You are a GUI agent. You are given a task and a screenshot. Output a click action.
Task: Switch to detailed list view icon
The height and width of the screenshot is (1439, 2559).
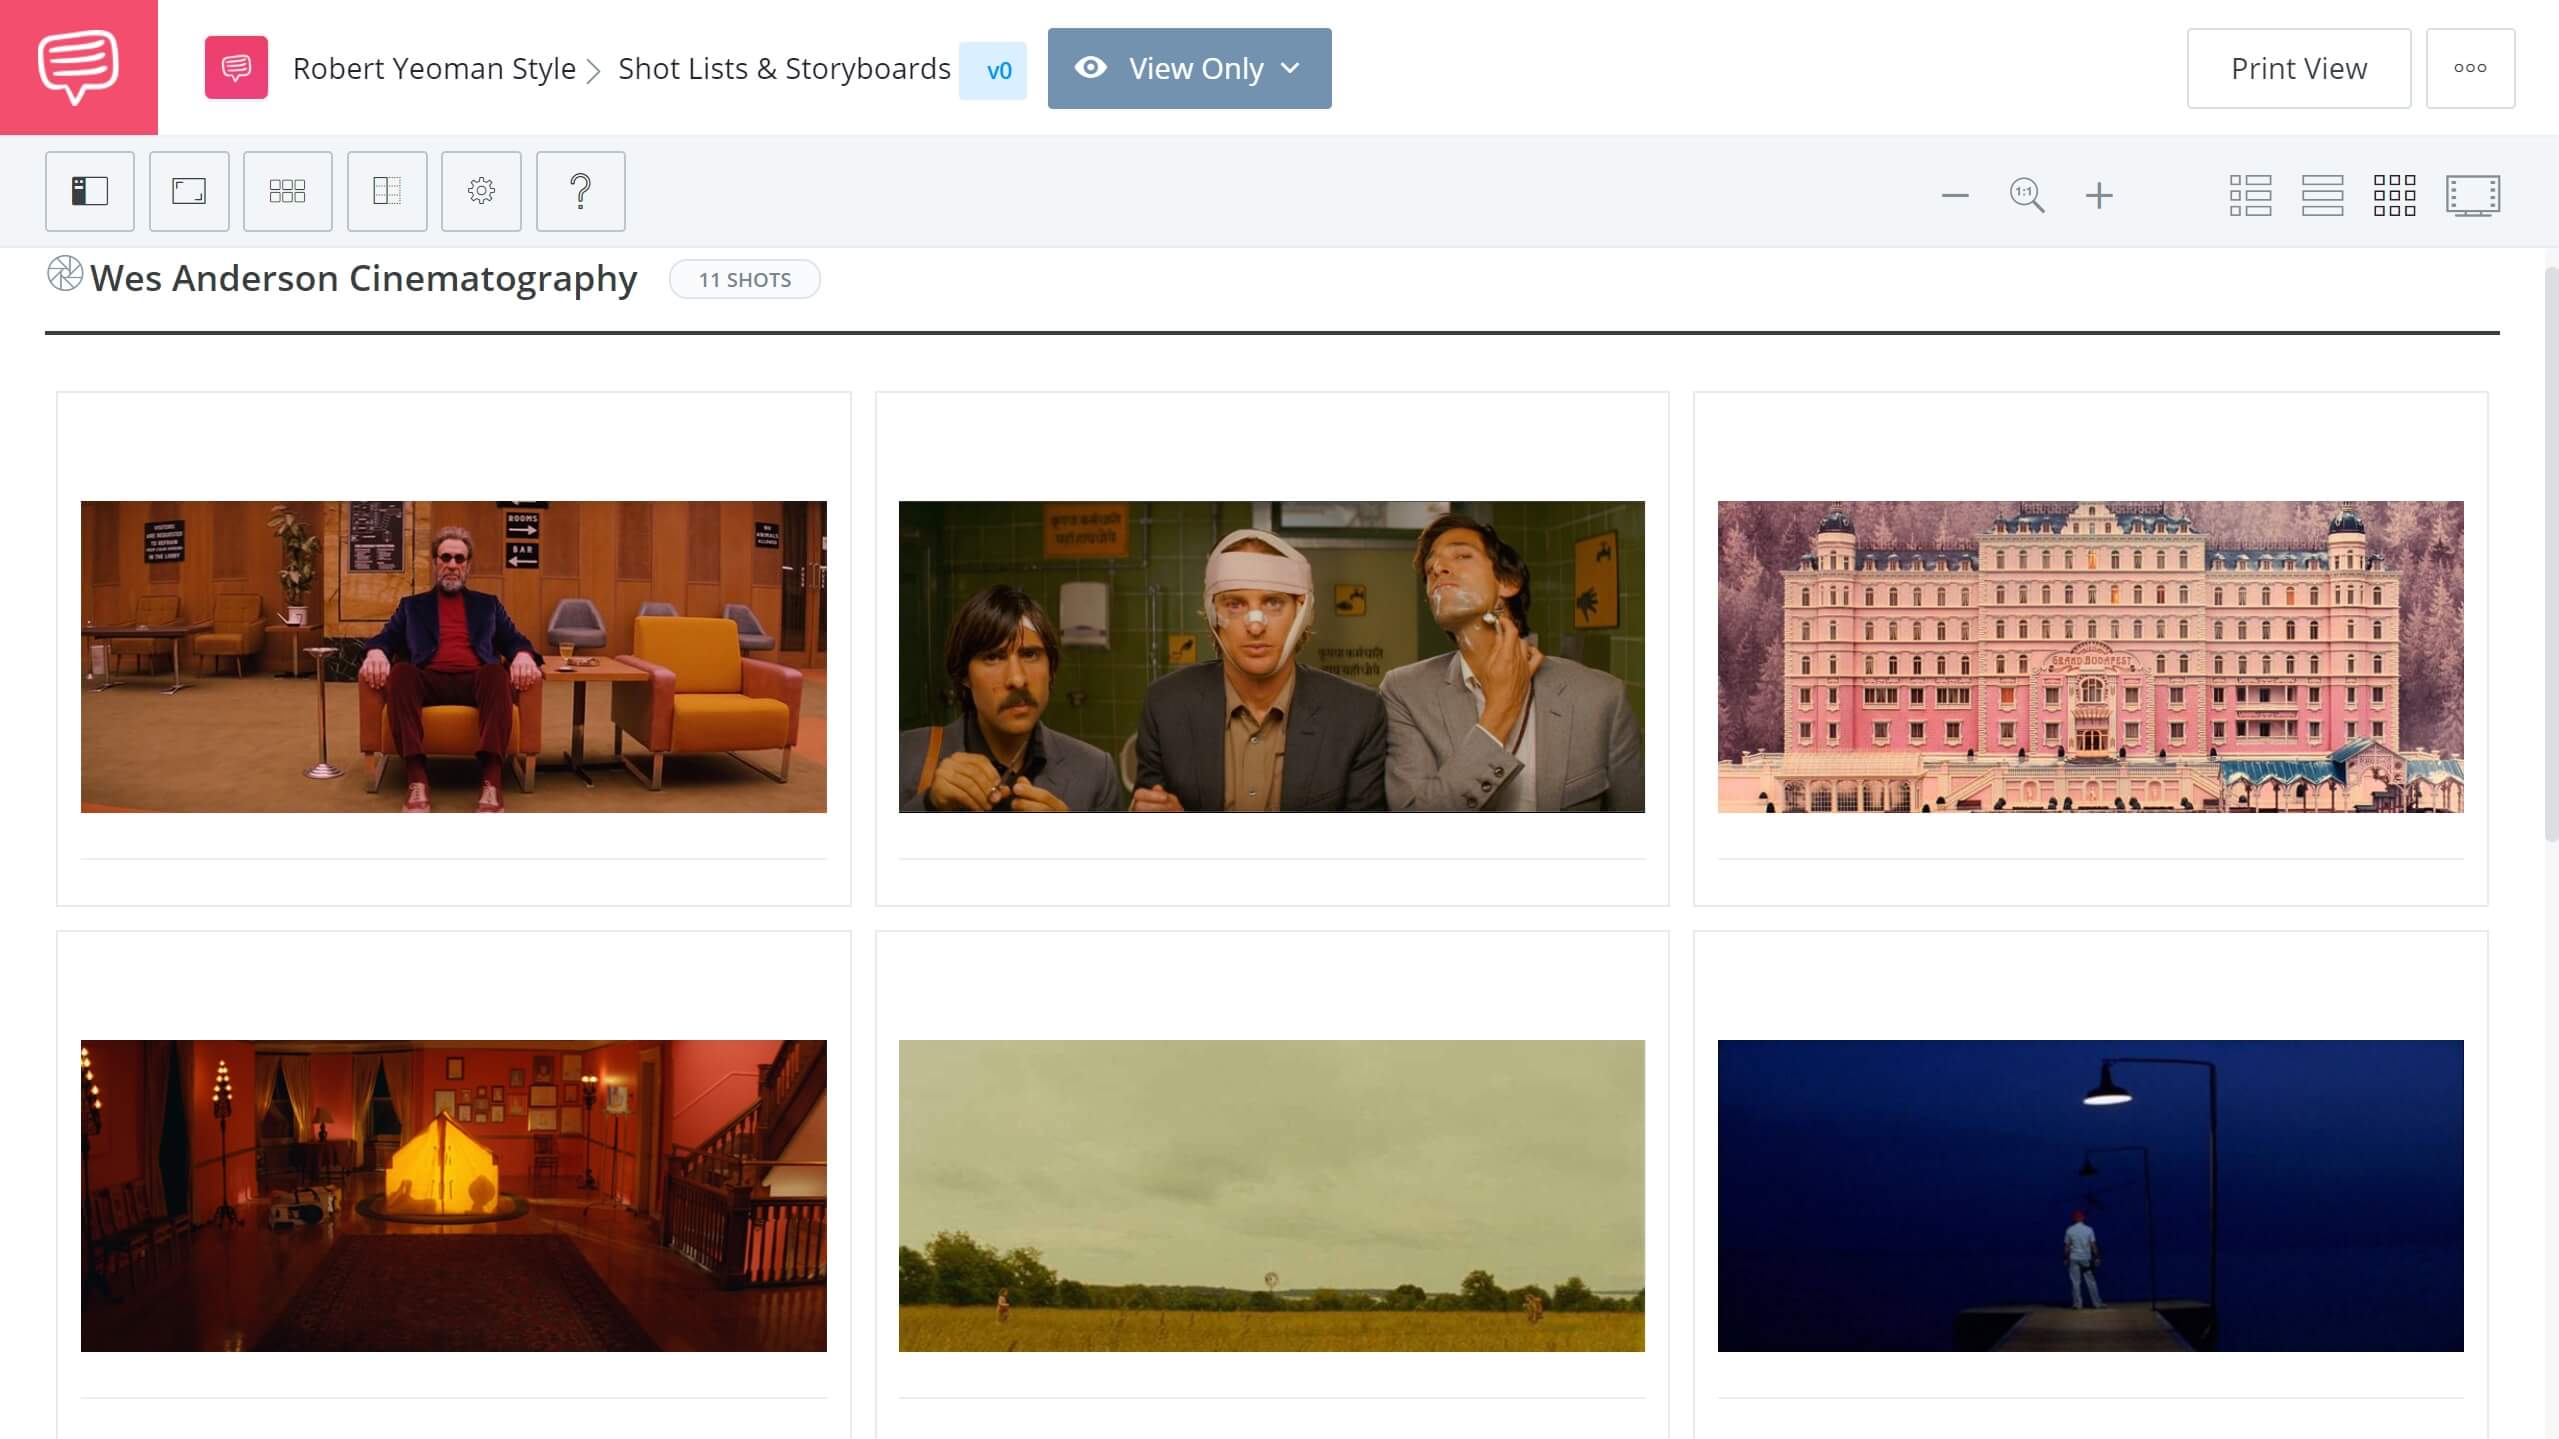pyautogui.click(x=2250, y=195)
